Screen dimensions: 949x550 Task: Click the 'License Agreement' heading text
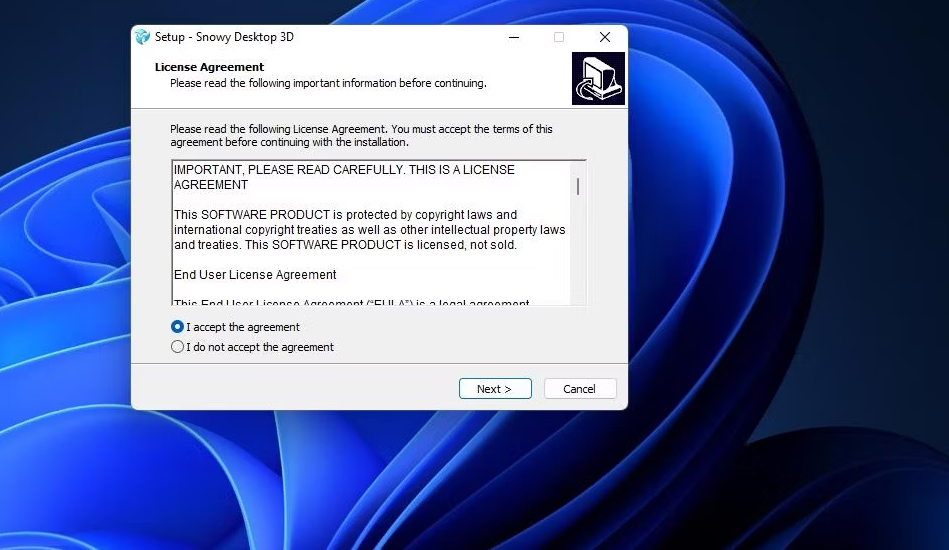[209, 67]
